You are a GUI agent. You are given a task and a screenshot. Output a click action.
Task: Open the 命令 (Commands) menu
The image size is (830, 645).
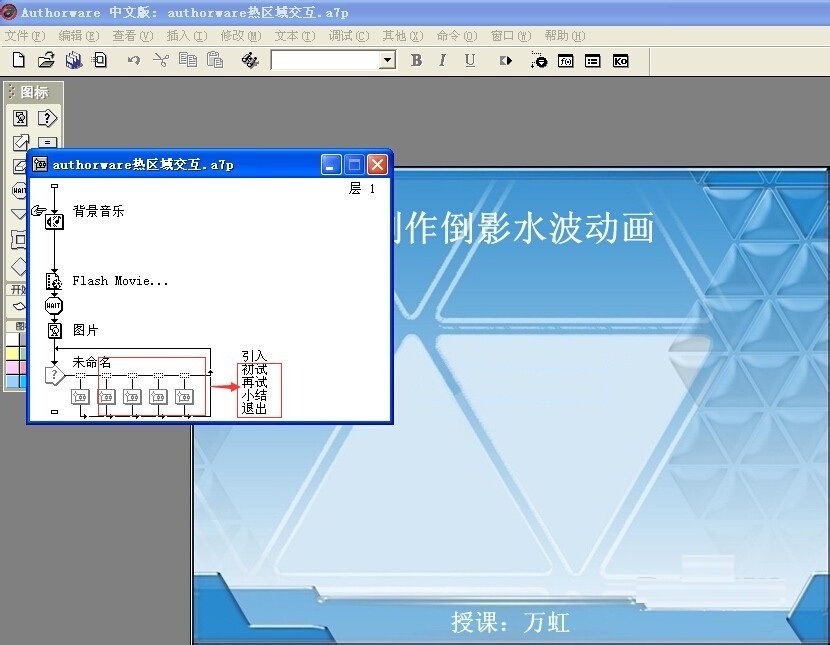pyautogui.click(x=456, y=35)
